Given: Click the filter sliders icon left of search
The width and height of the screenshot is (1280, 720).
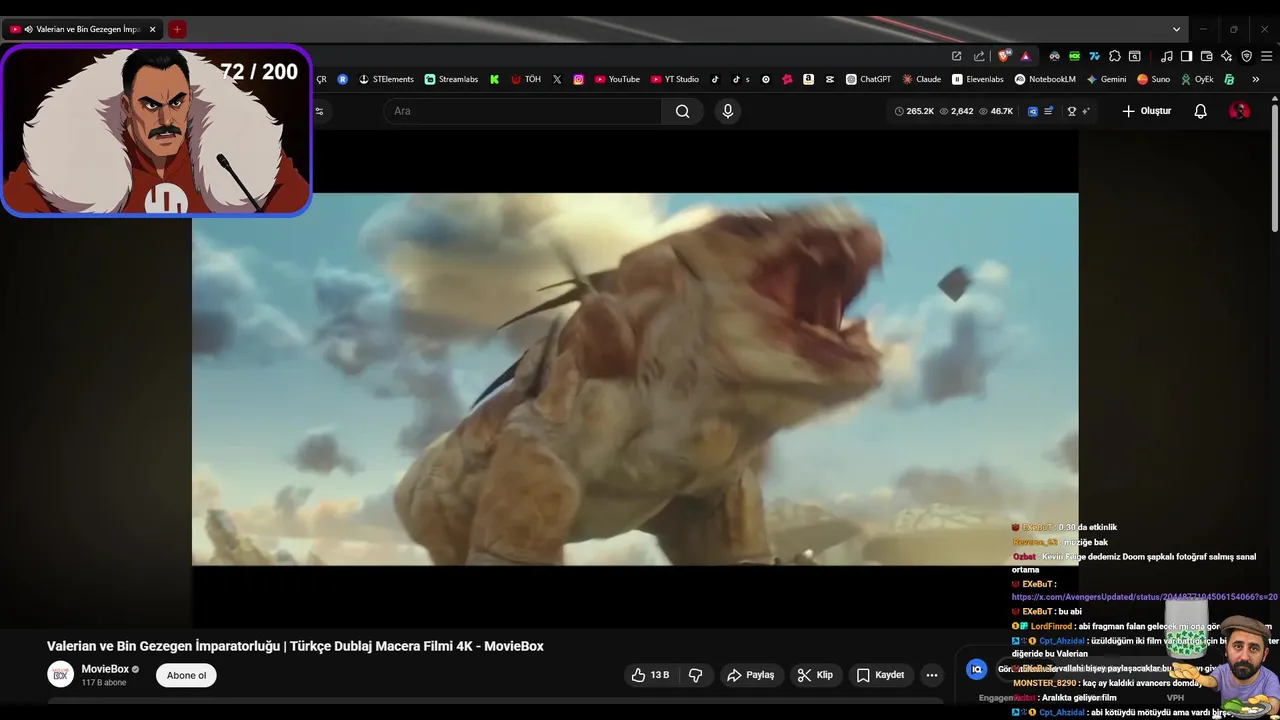Looking at the screenshot, I should (319, 111).
